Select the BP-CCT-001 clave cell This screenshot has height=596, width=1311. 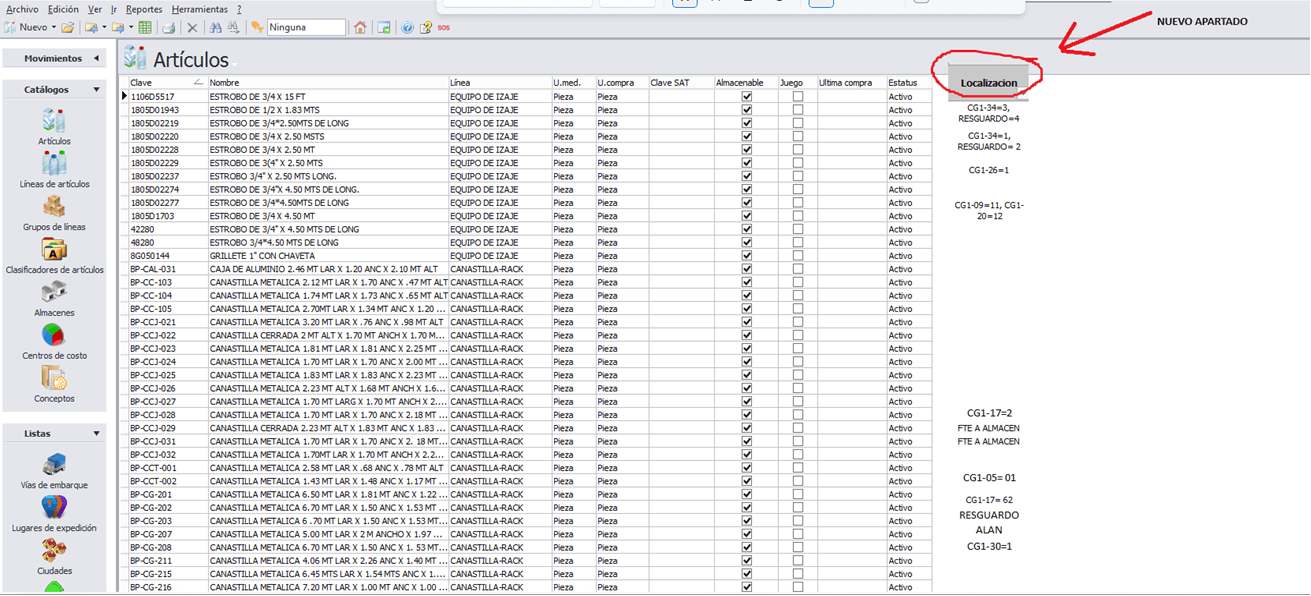point(168,468)
